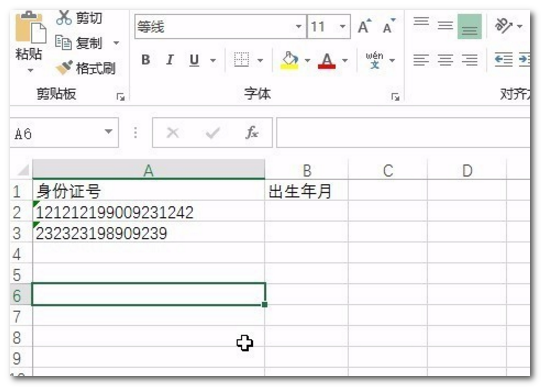The height and width of the screenshot is (387, 541).
Task: Click inside the formula bar input
Action: tap(403, 133)
